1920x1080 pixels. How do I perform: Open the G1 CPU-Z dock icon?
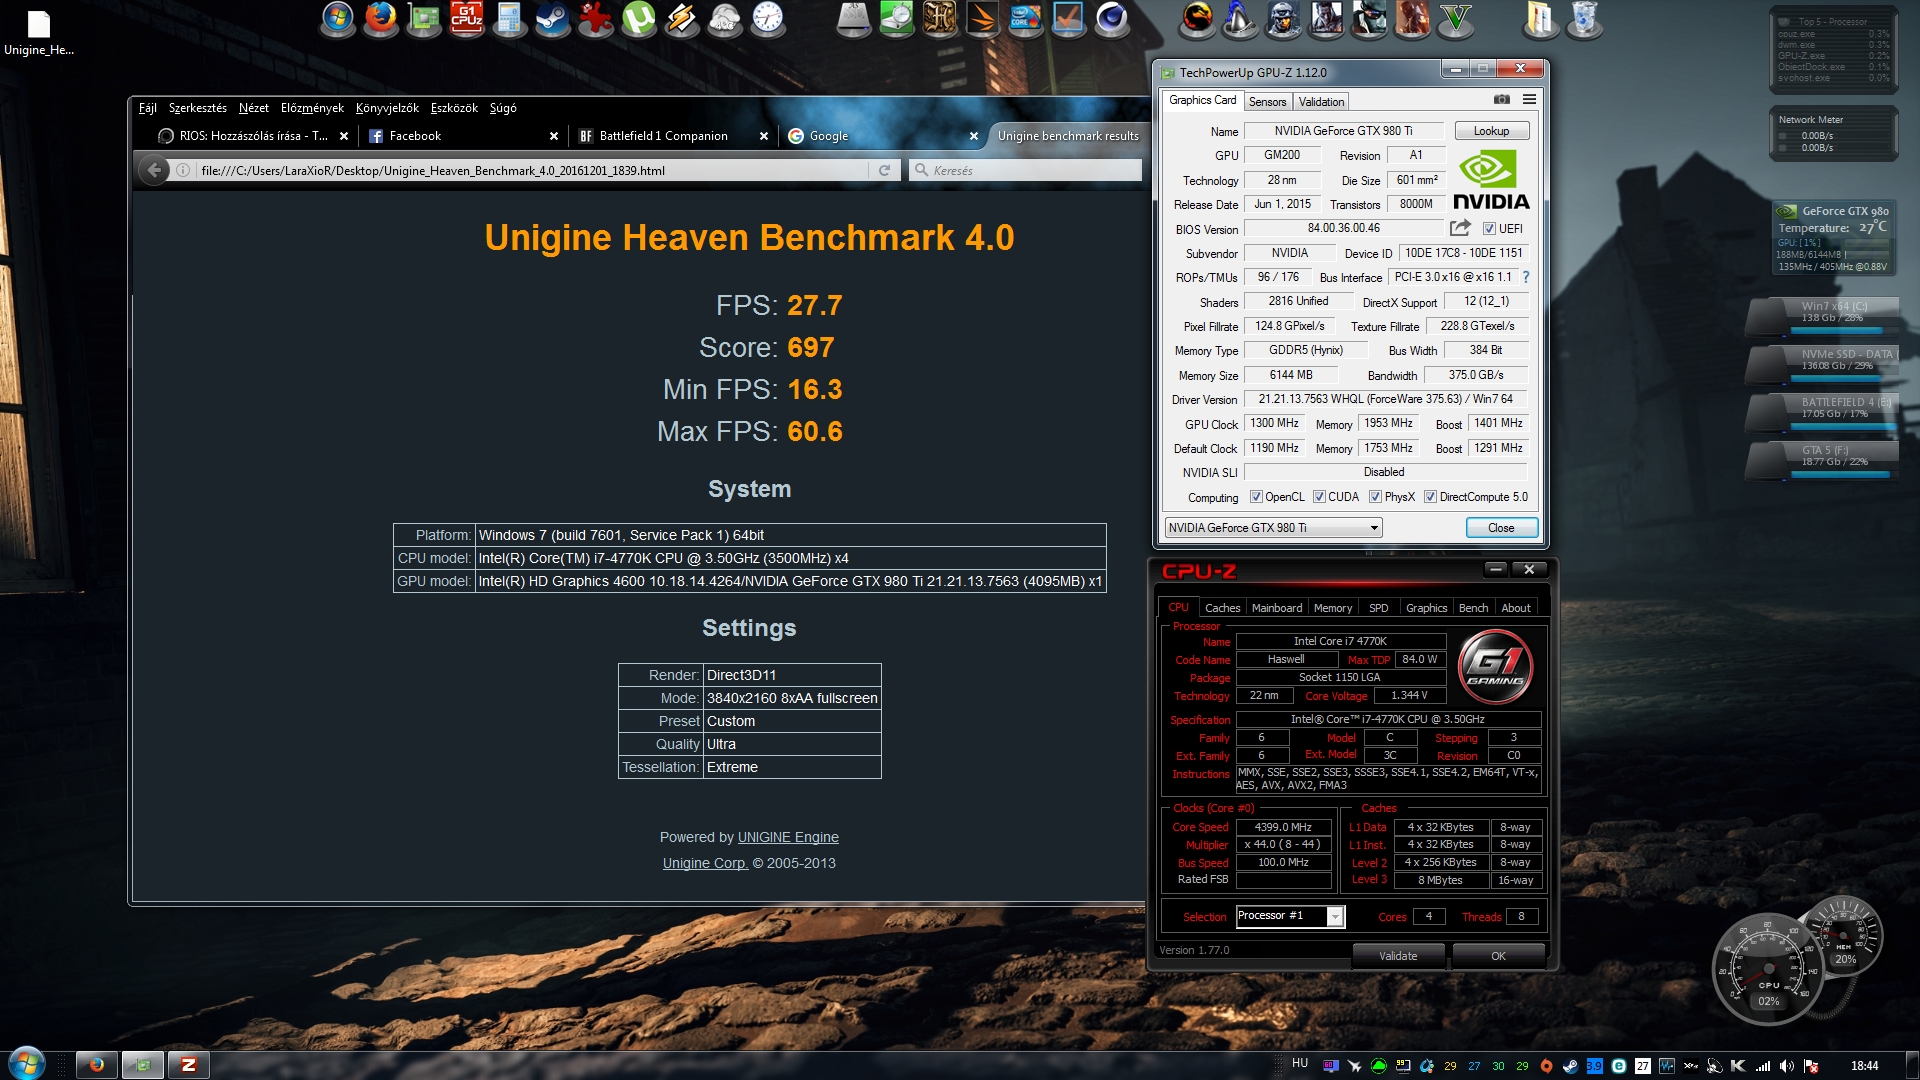coord(467,18)
